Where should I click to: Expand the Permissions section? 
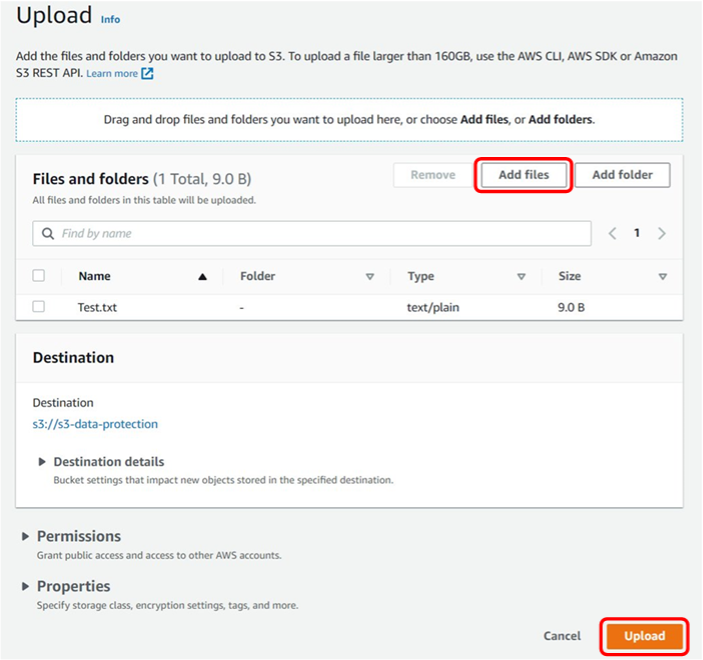25,537
